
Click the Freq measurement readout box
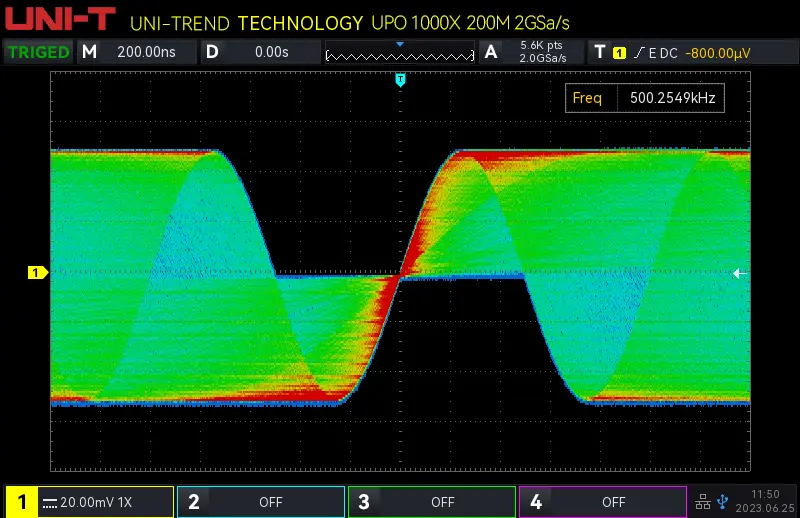click(644, 98)
